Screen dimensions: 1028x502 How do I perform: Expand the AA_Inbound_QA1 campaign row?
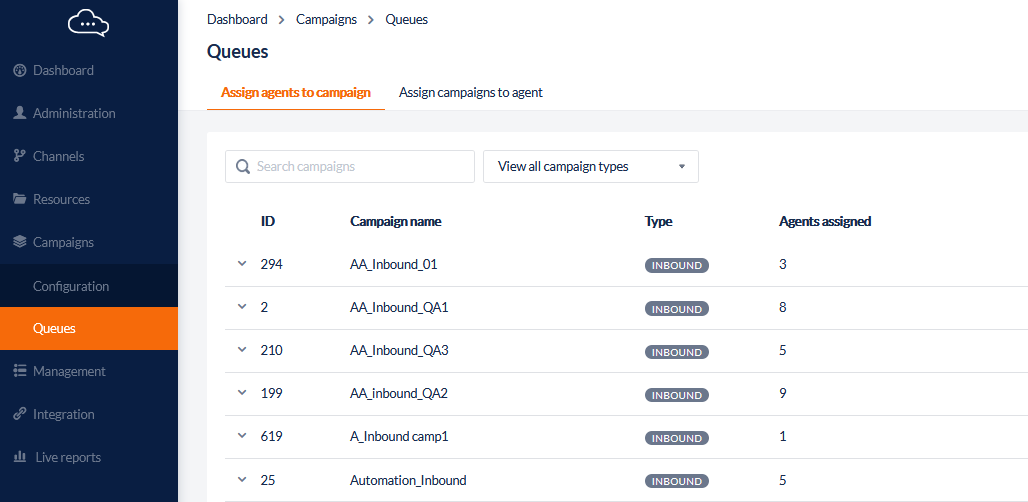coord(241,307)
